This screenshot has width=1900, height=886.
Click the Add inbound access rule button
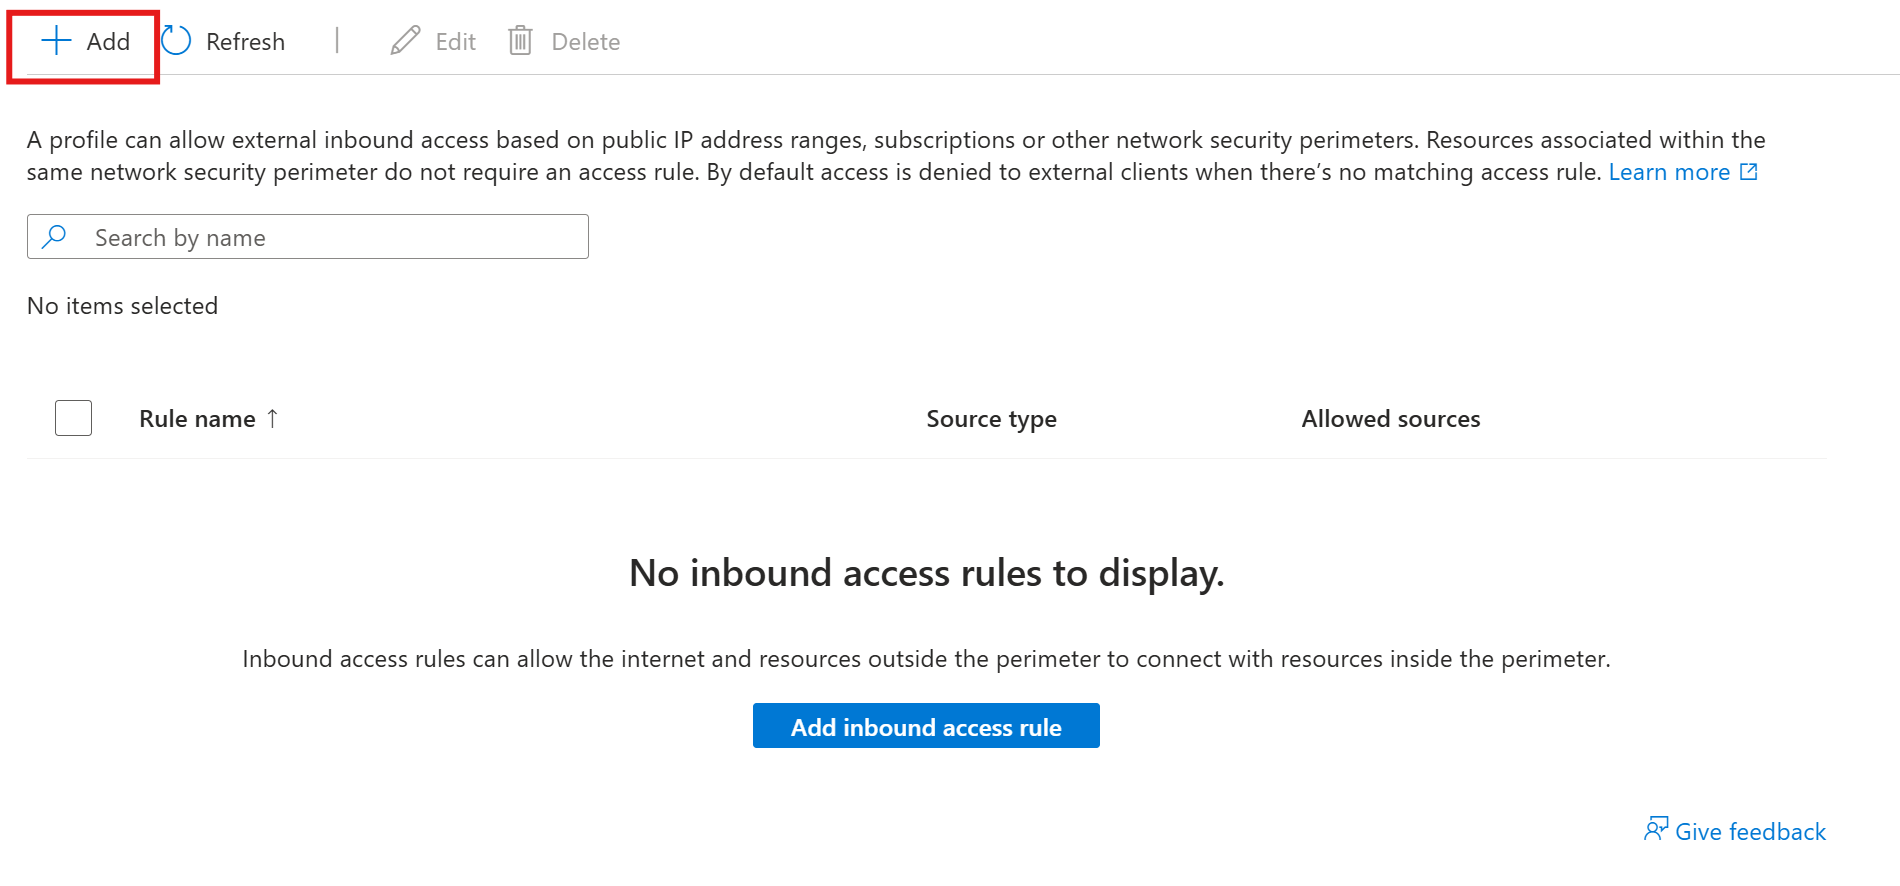[x=926, y=726]
